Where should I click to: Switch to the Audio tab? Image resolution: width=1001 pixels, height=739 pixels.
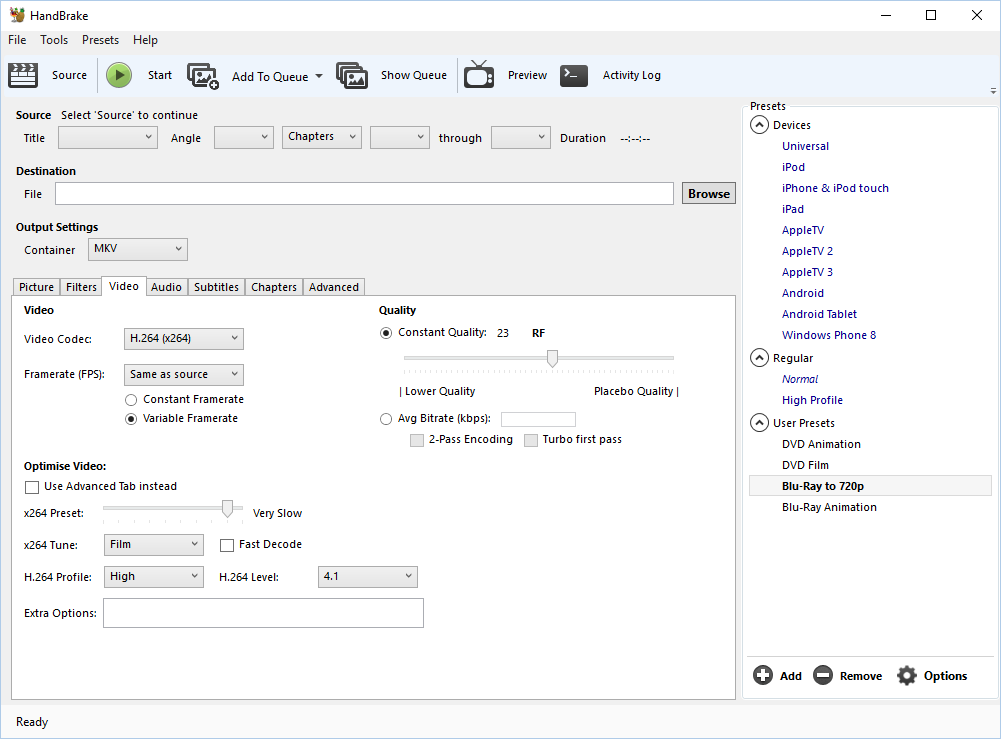point(166,287)
